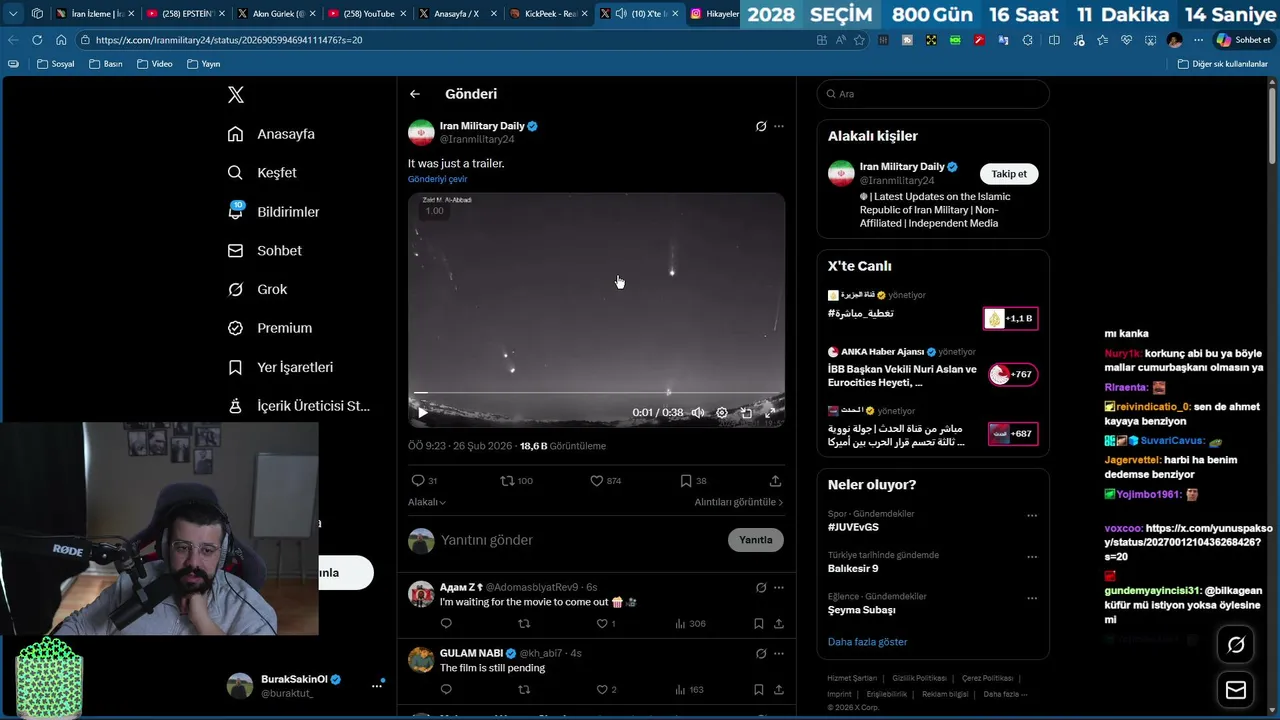
Task: Share GULAM NABI's reply
Action: point(778,689)
